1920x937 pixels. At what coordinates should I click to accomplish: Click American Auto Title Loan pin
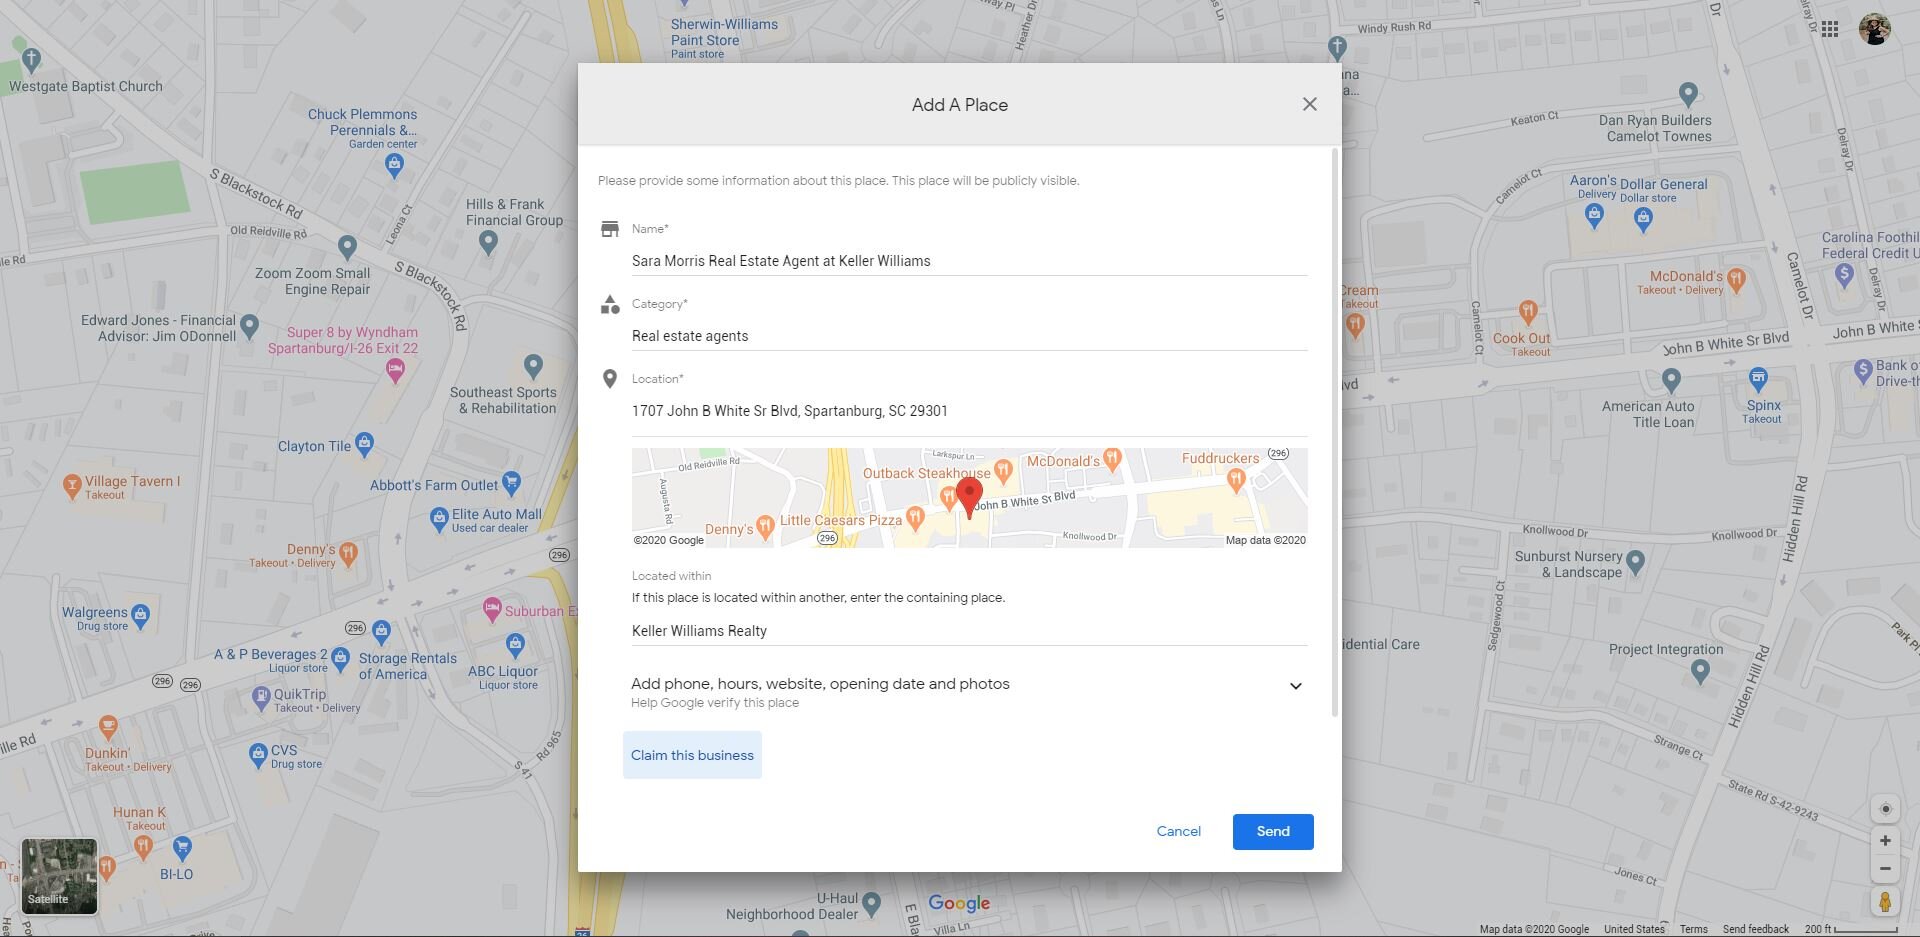click(x=1671, y=380)
